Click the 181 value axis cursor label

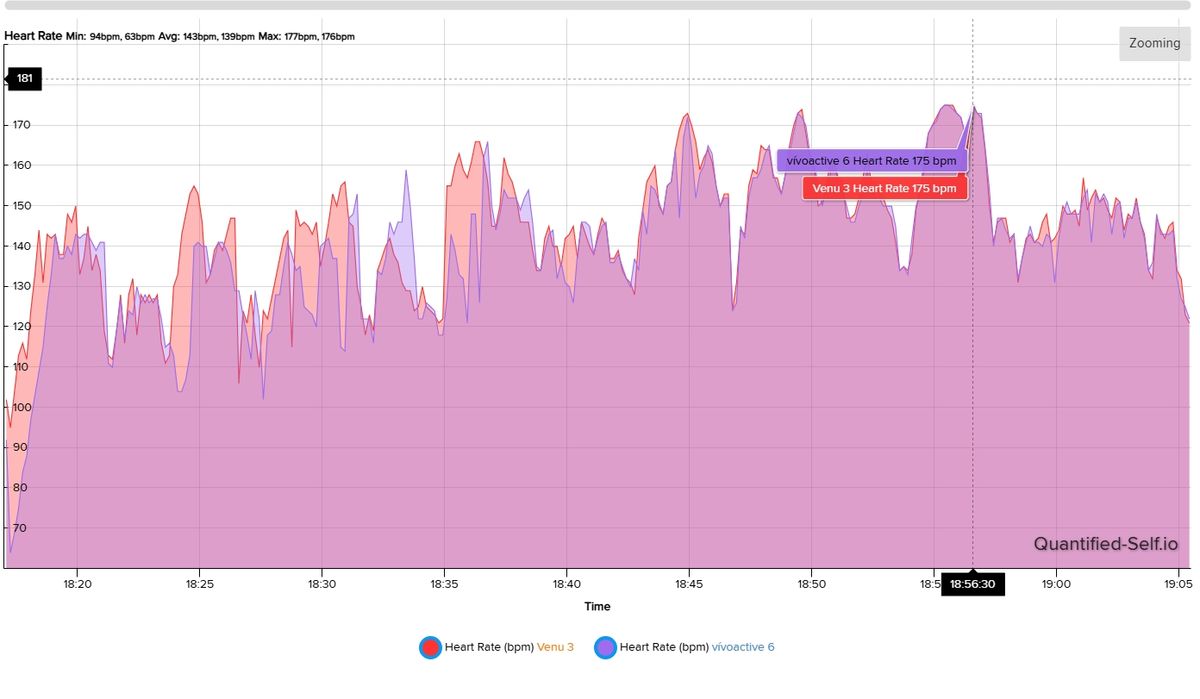pyautogui.click(x=24, y=78)
